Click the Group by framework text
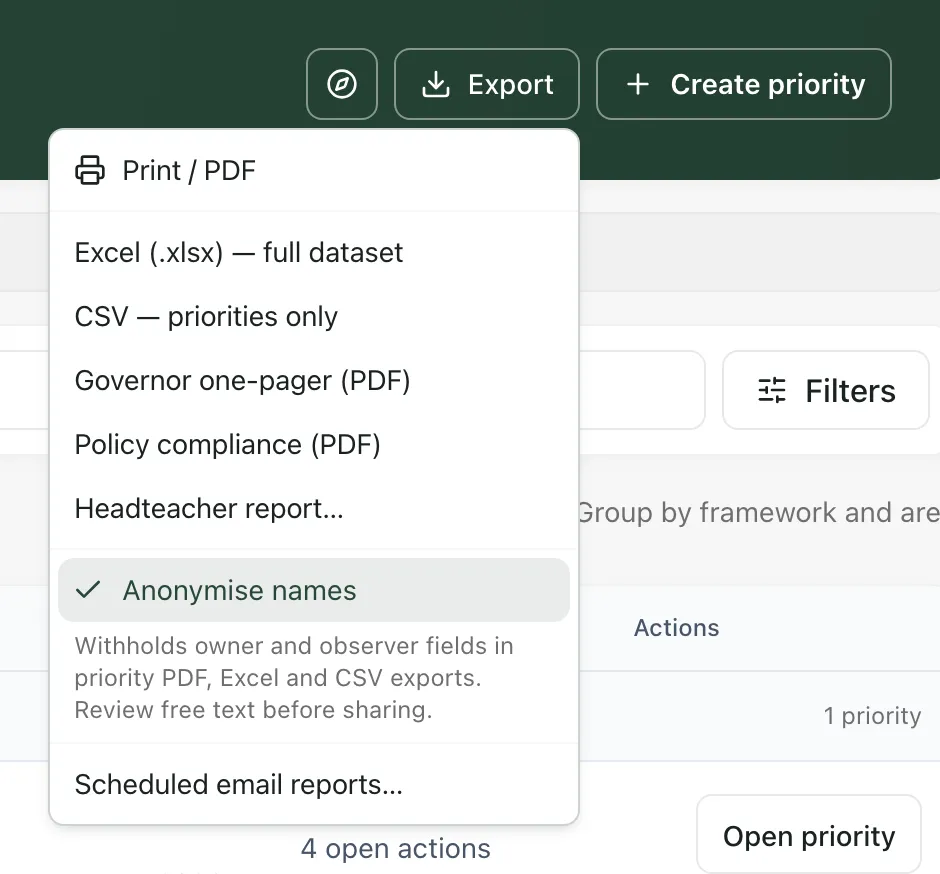The height and width of the screenshot is (874, 940). click(x=758, y=513)
